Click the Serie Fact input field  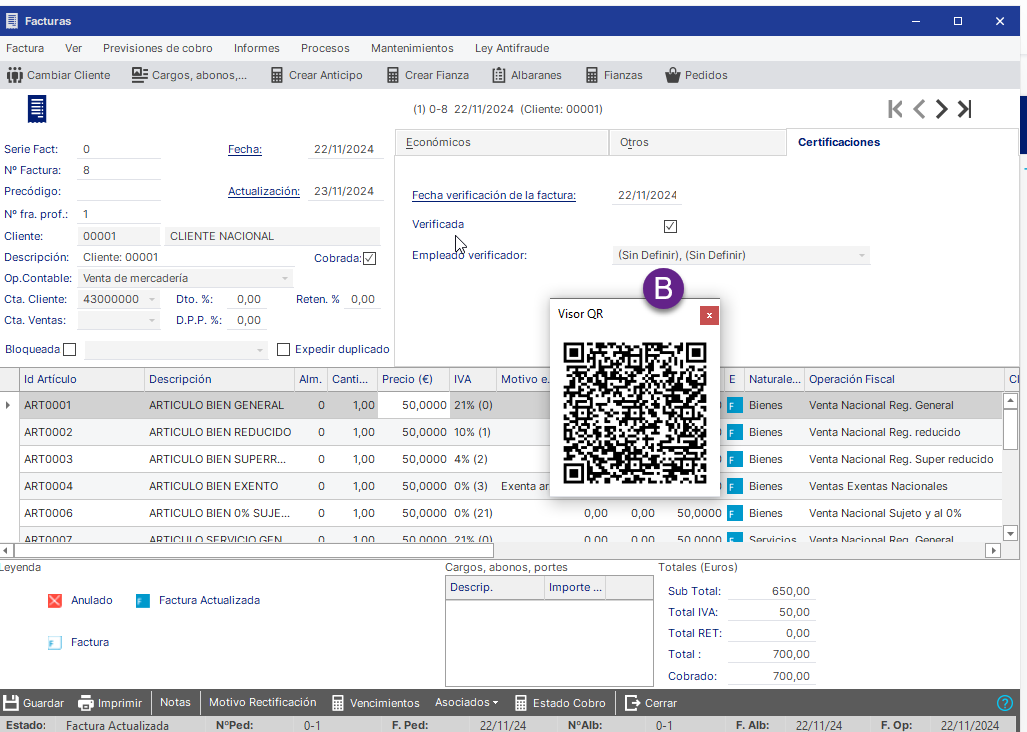(x=119, y=149)
